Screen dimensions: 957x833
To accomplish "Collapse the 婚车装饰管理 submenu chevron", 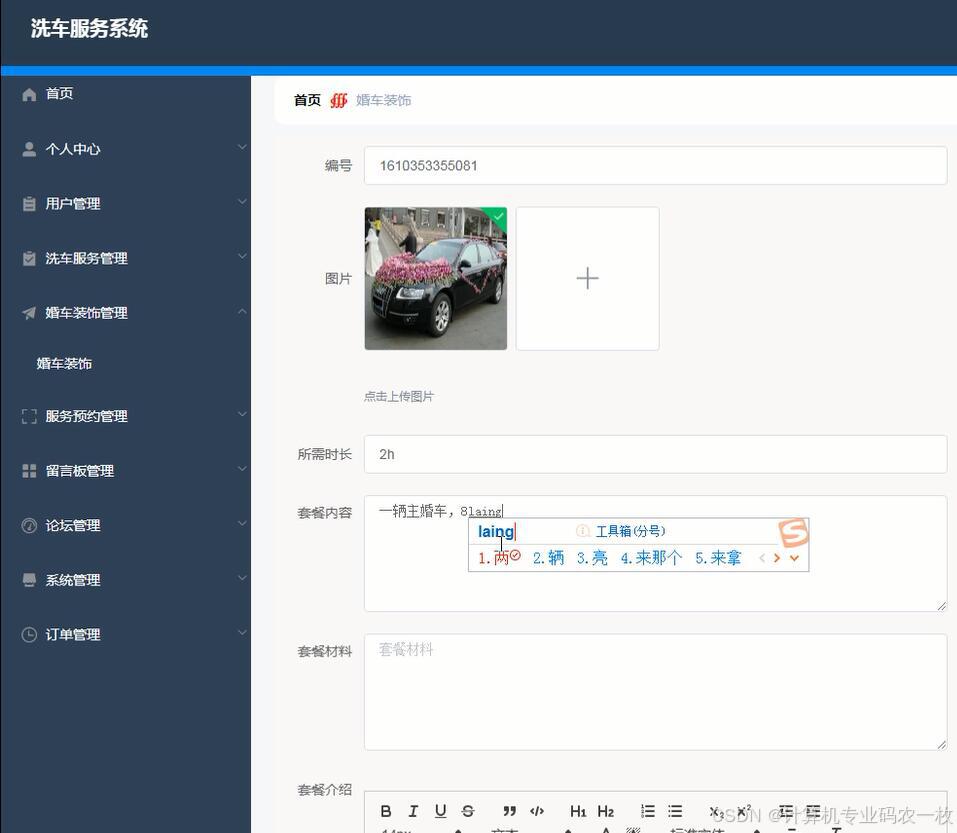I will (242, 311).
